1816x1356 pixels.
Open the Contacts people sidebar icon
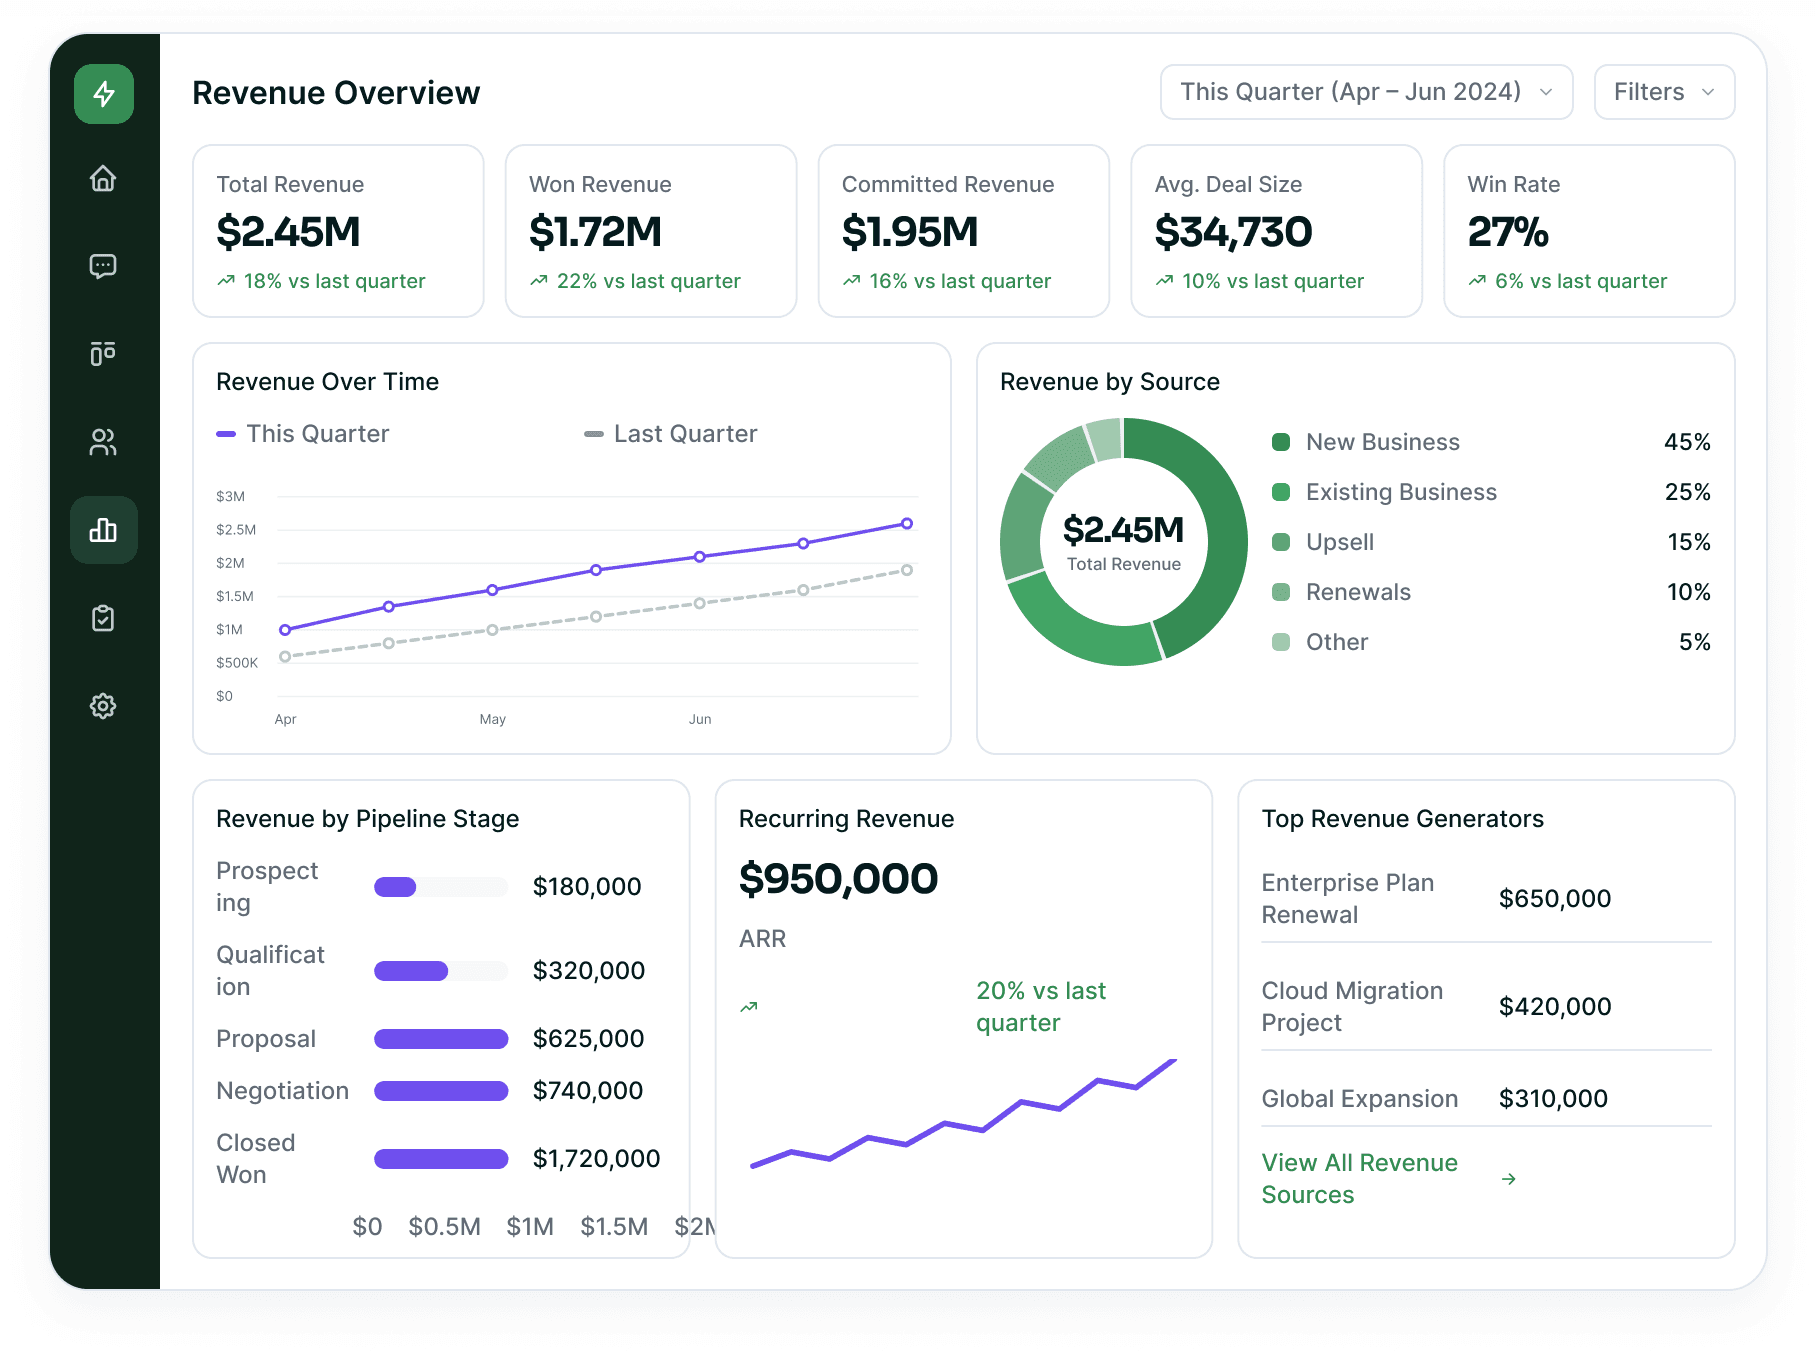103,442
